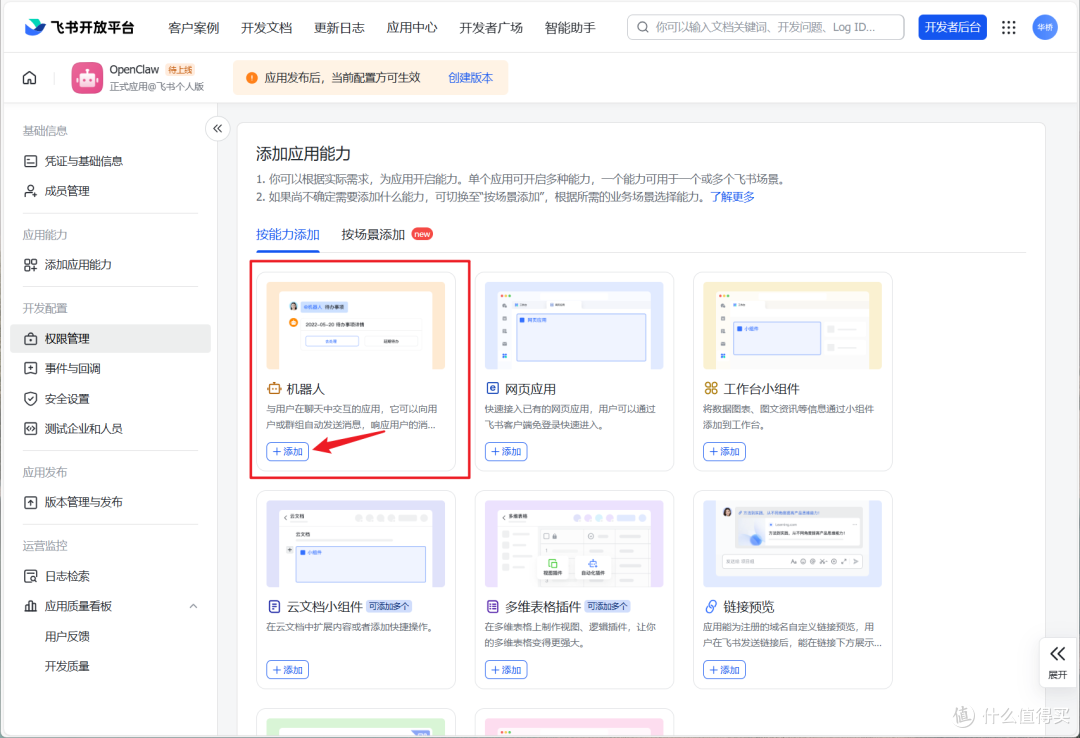This screenshot has width=1080, height=738.
Task: Click the 多维表格插件 preview image
Action: coord(574,544)
